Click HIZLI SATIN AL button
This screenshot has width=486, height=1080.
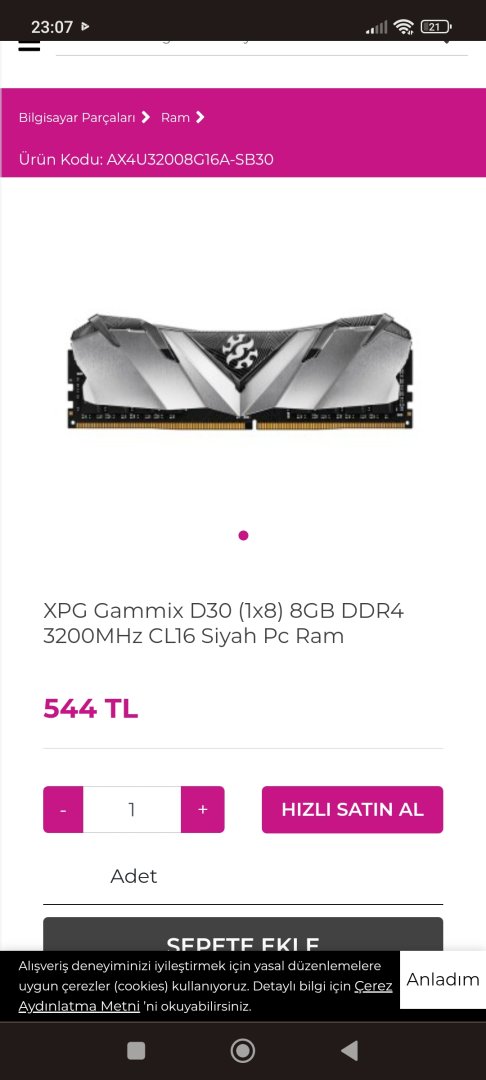tap(352, 809)
